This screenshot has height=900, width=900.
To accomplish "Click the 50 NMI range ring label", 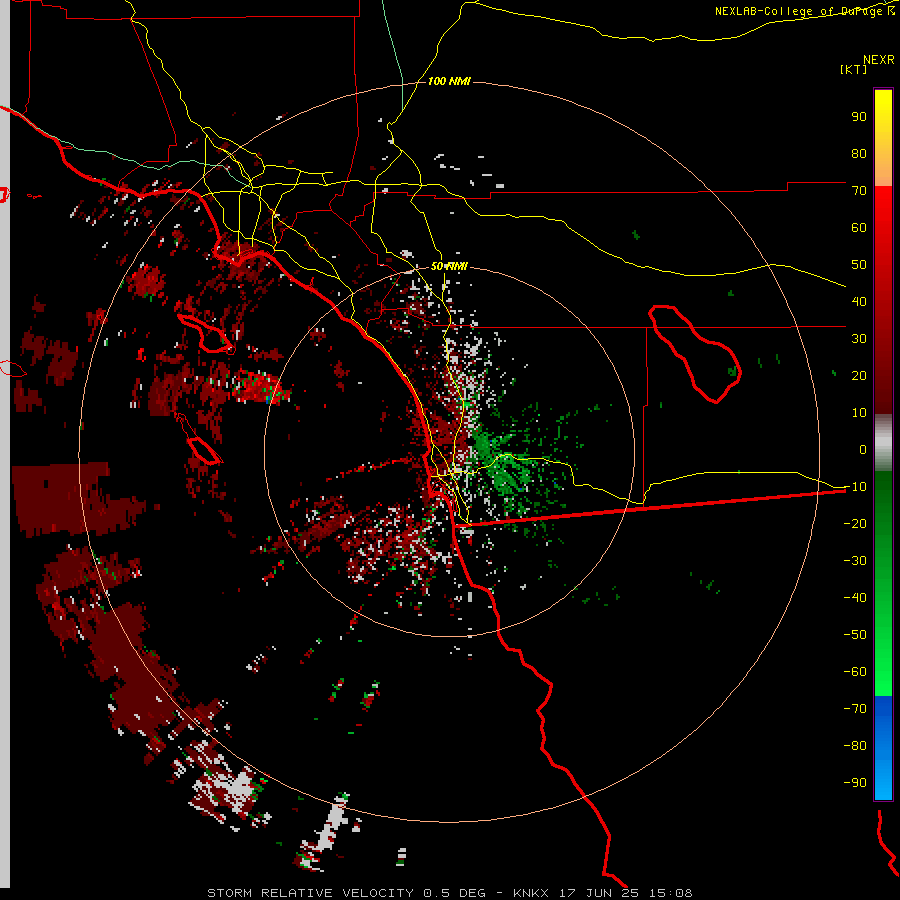I will tap(449, 266).
